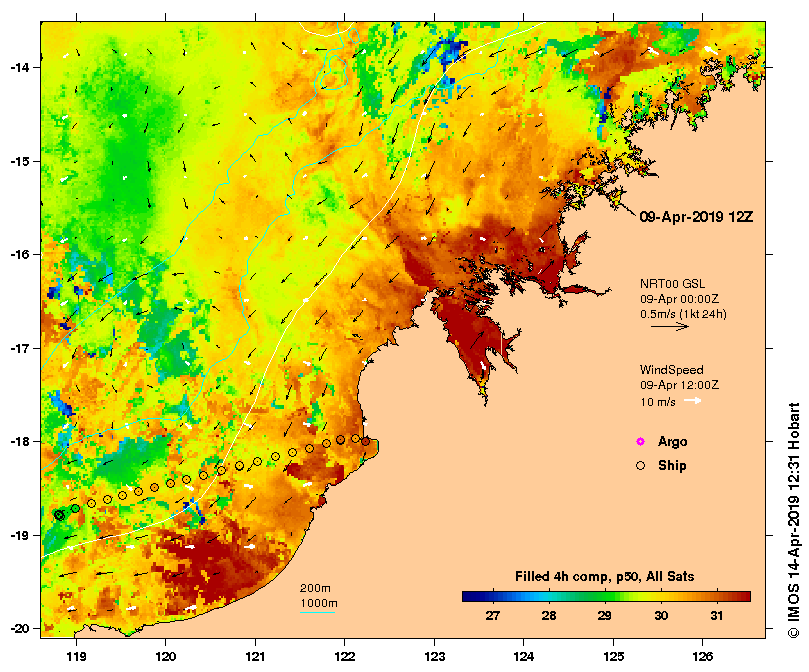Click the 10 m/s label

658,402
